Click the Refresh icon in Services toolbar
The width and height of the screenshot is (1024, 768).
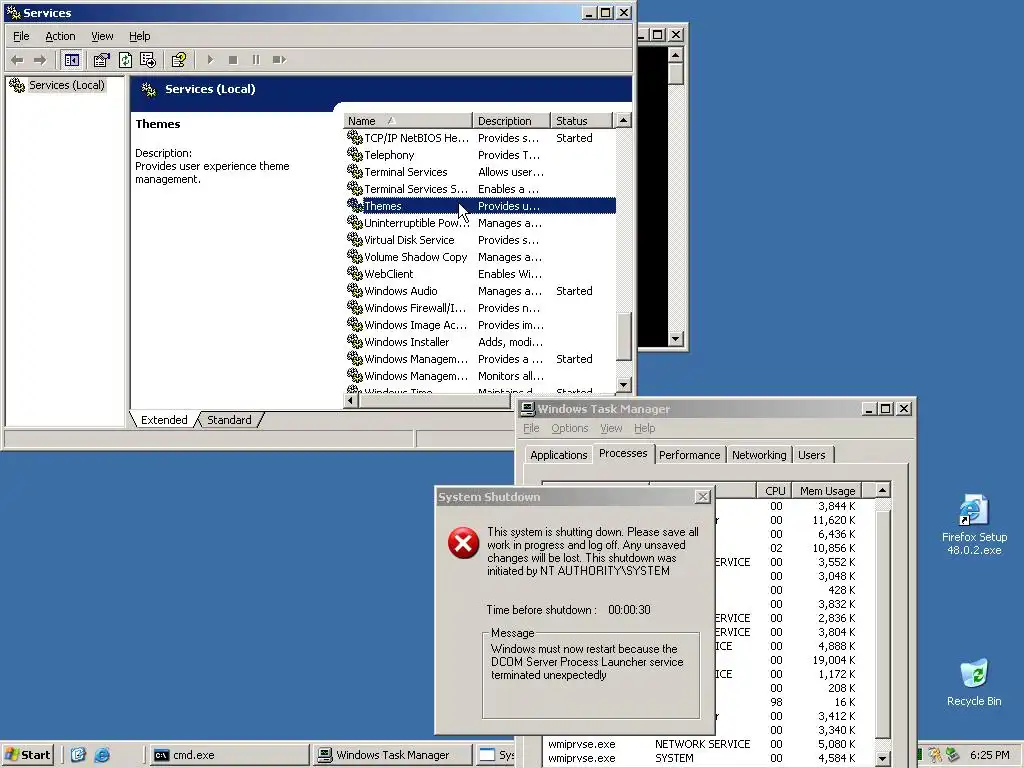click(x=125, y=60)
